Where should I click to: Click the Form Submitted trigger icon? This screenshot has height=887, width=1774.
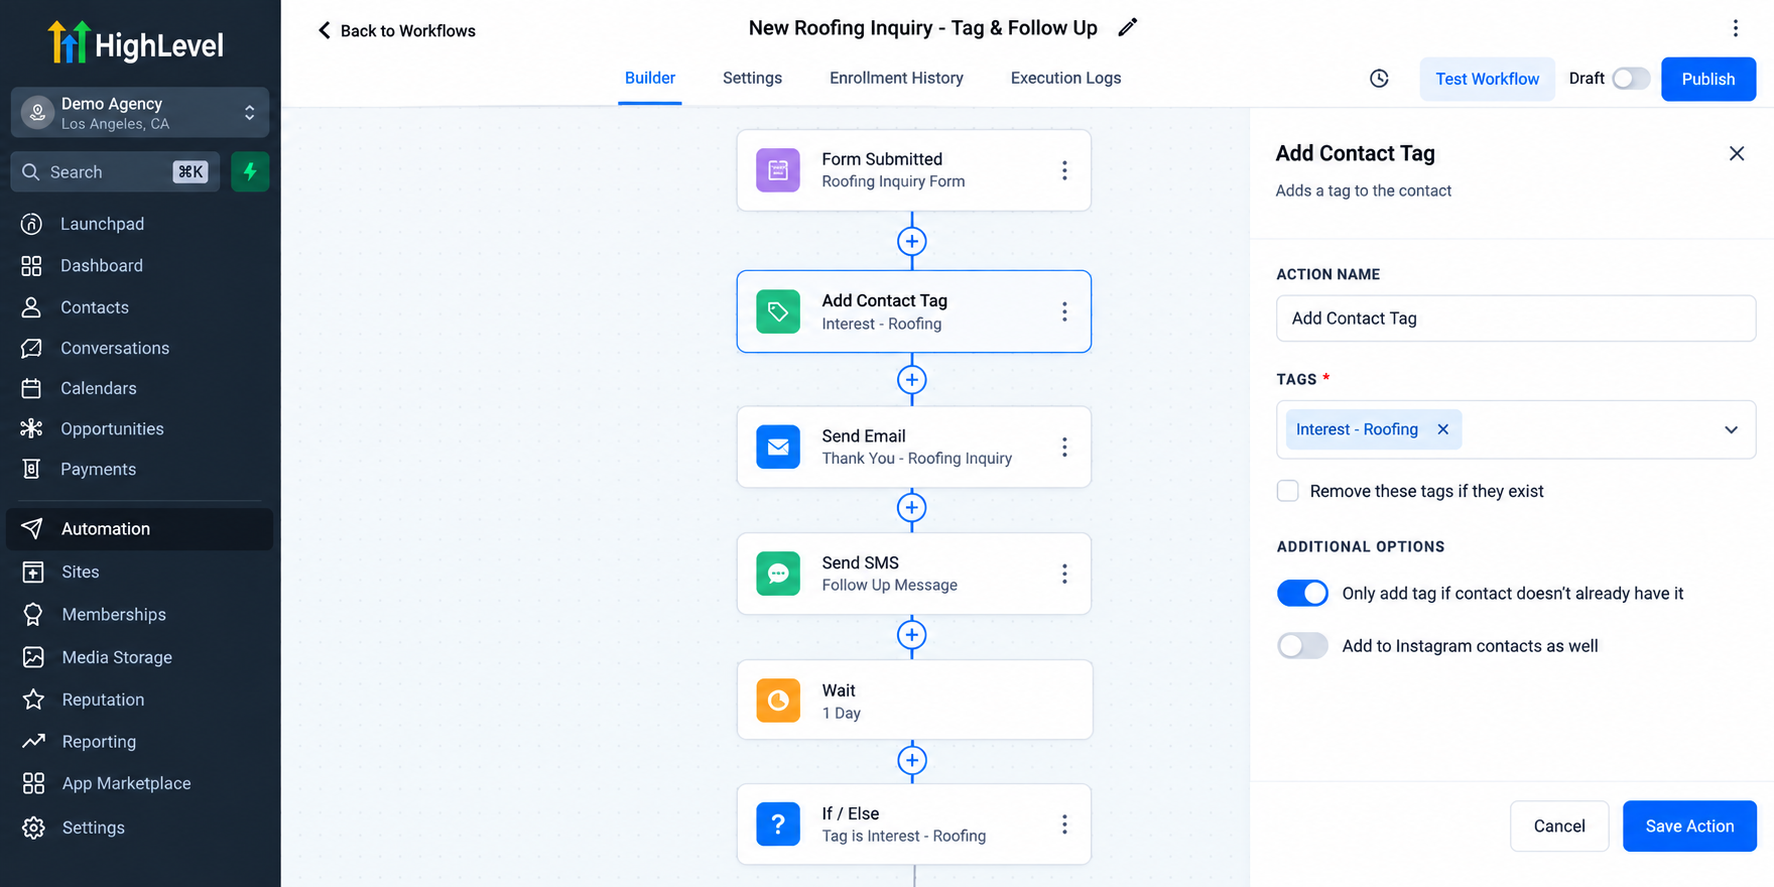pos(778,170)
